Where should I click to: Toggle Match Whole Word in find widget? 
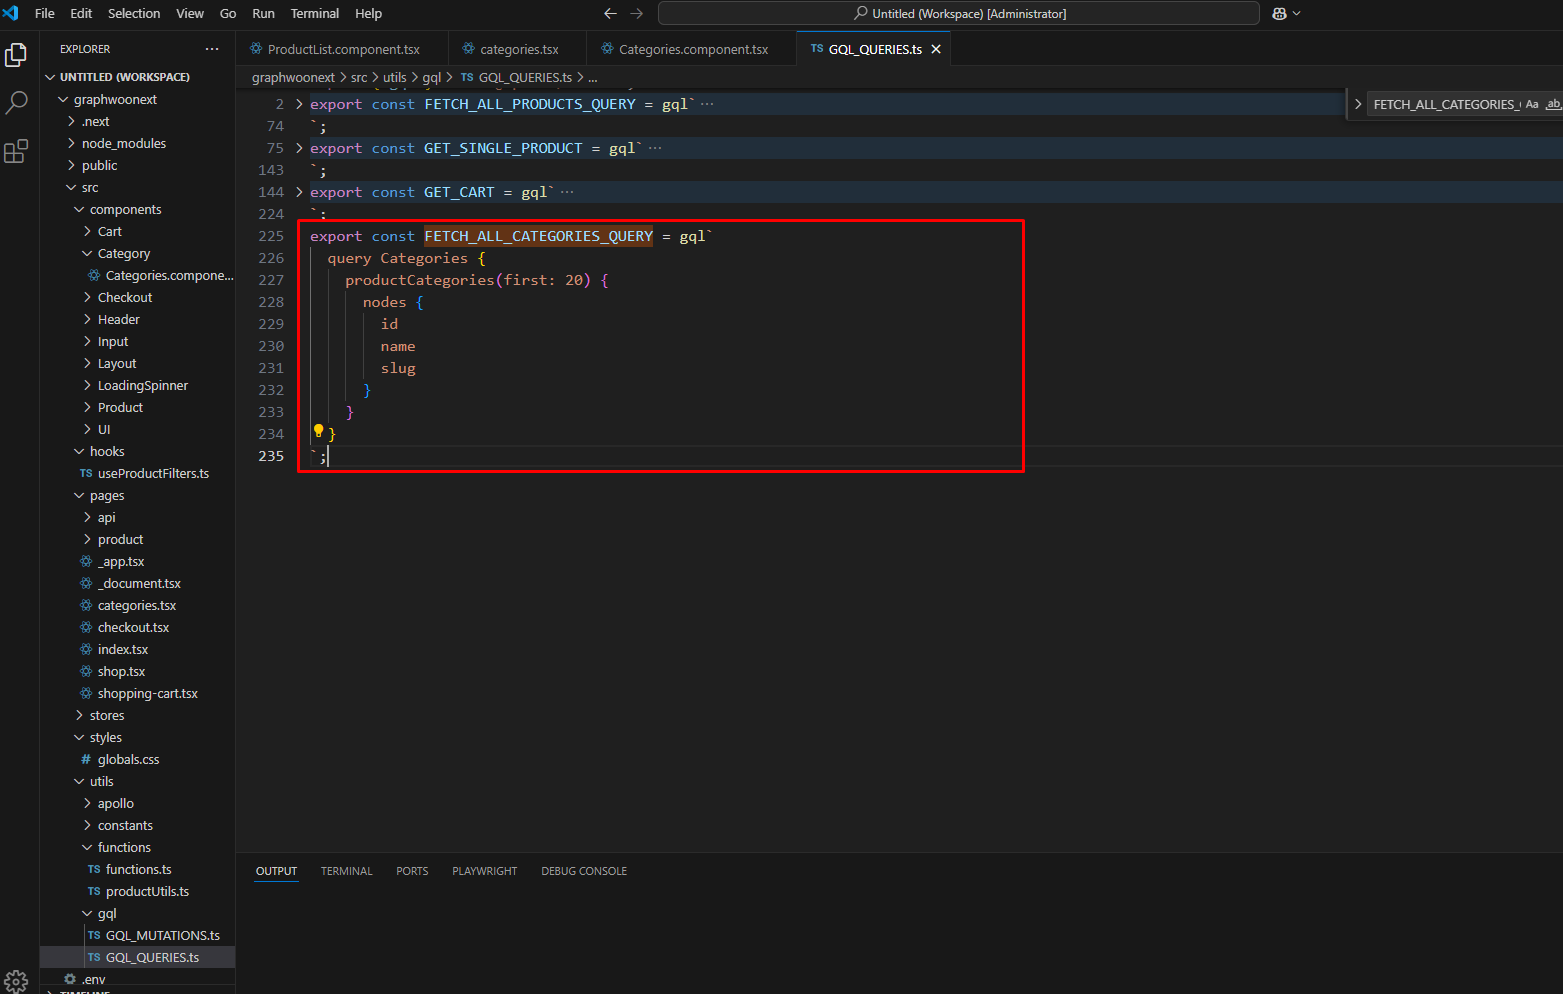1552,104
